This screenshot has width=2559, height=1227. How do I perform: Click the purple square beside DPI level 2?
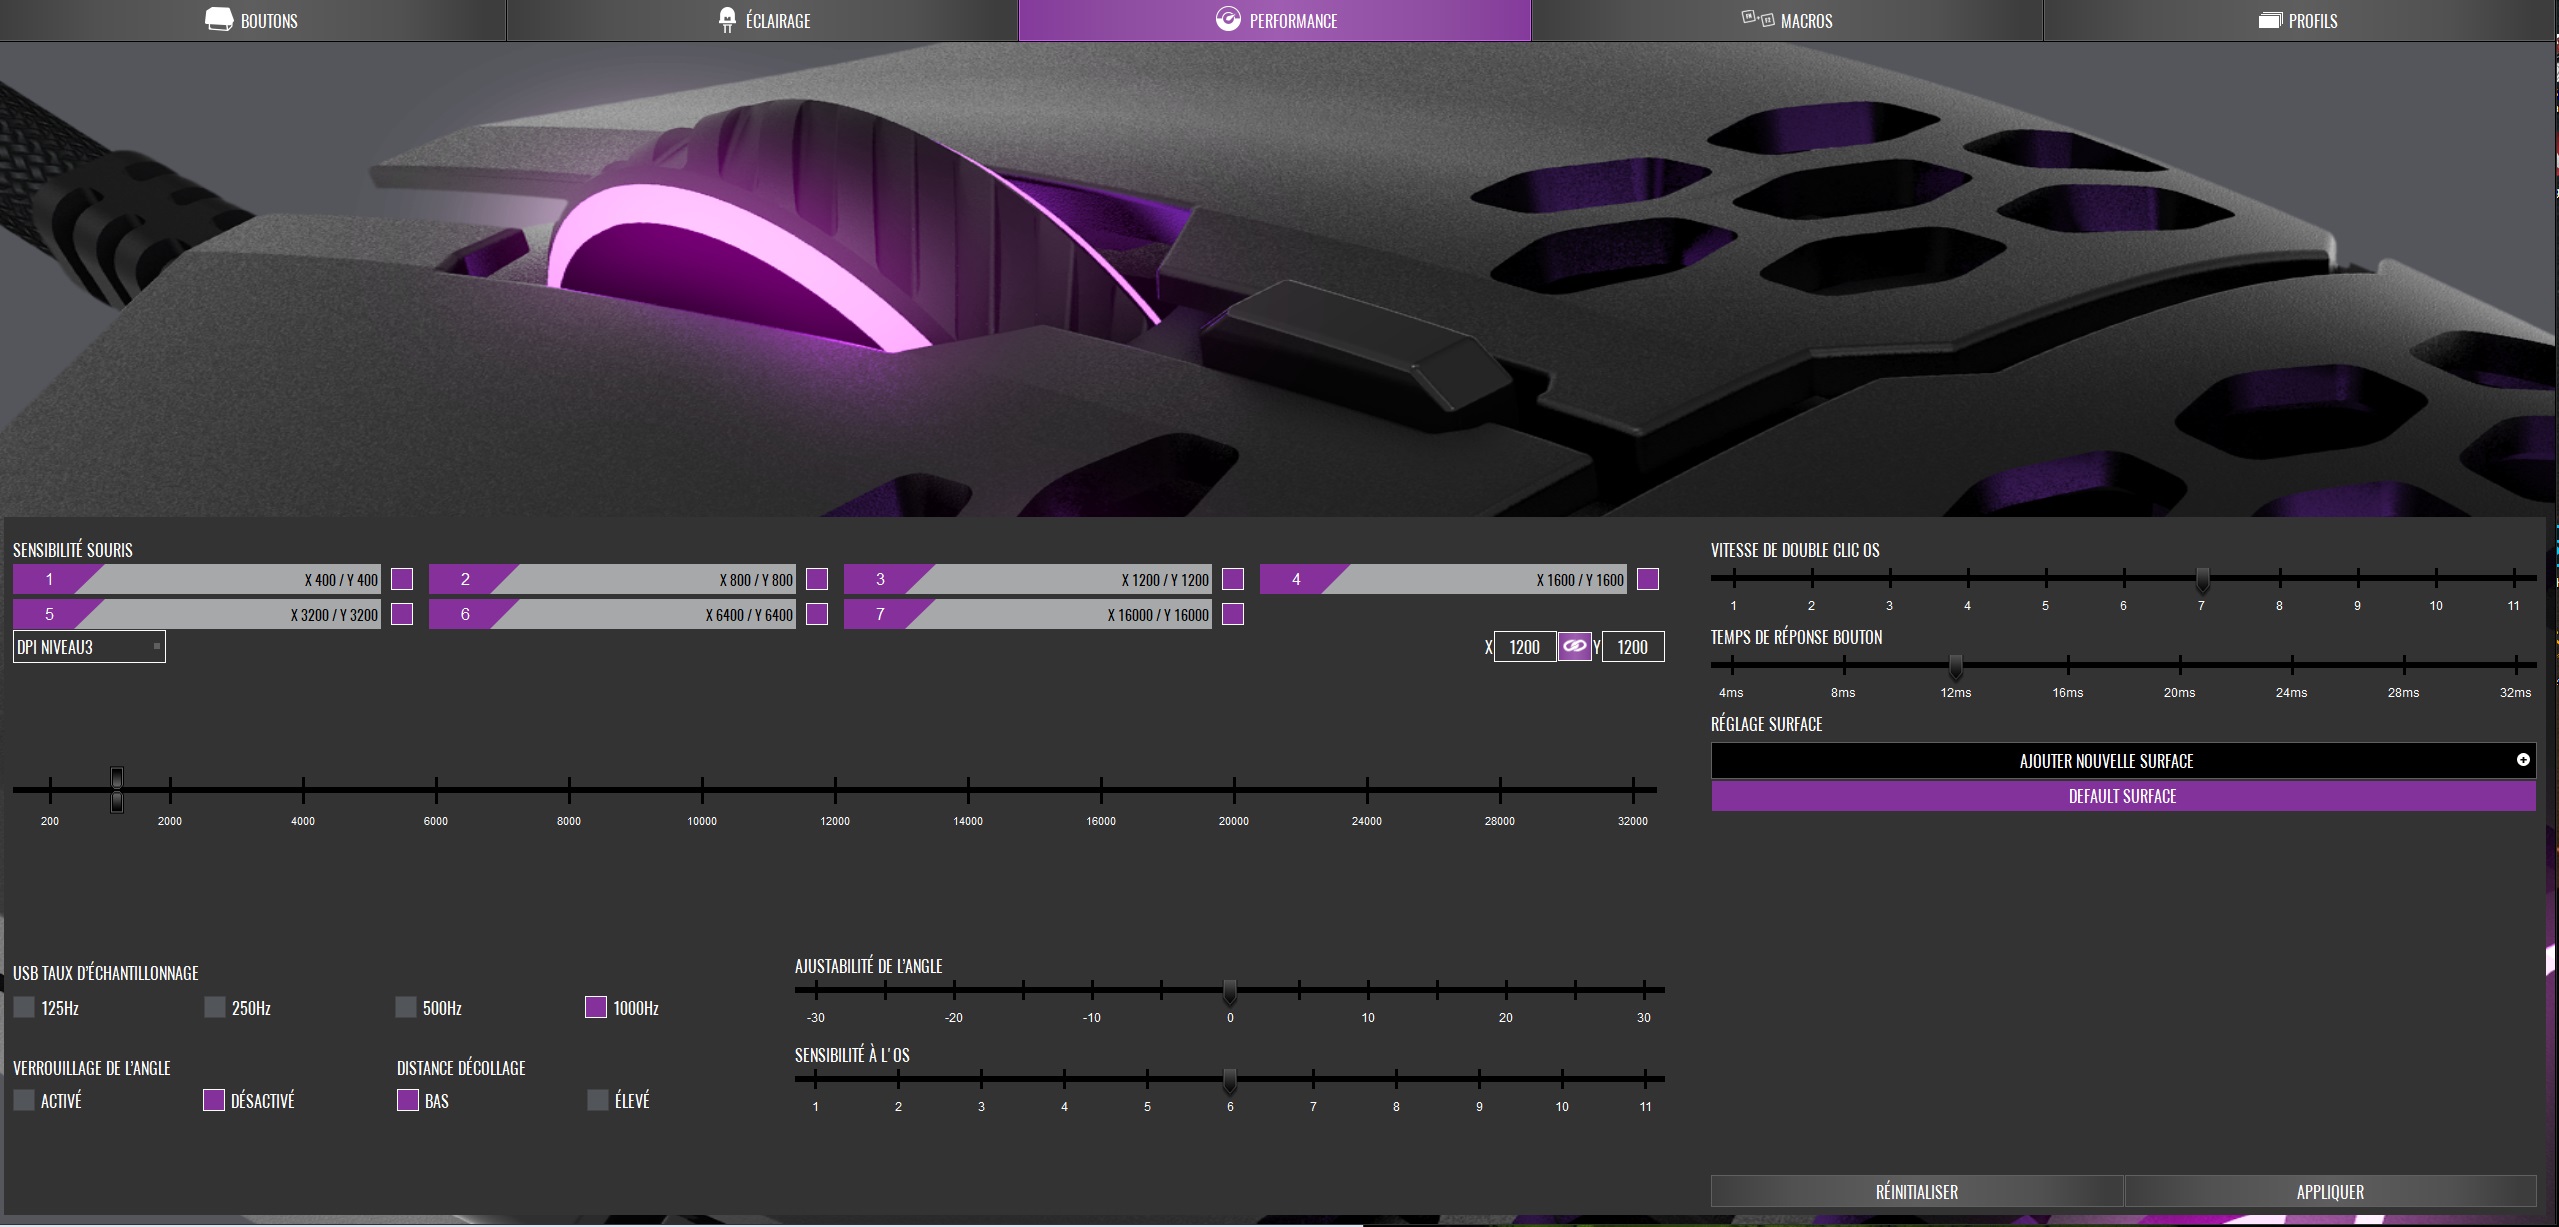coord(817,579)
